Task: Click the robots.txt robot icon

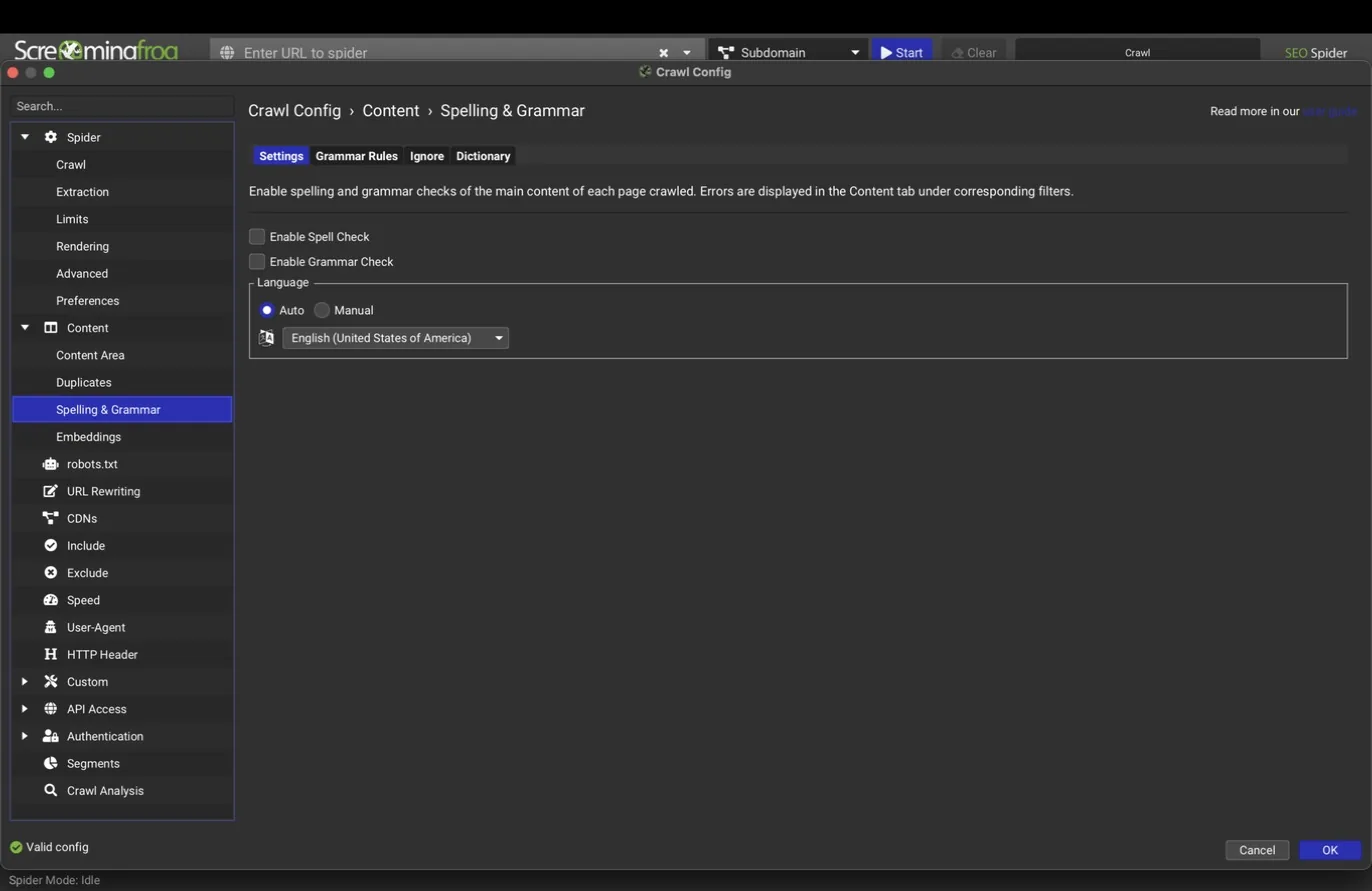Action: pyautogui.click(x=51, y=464)
